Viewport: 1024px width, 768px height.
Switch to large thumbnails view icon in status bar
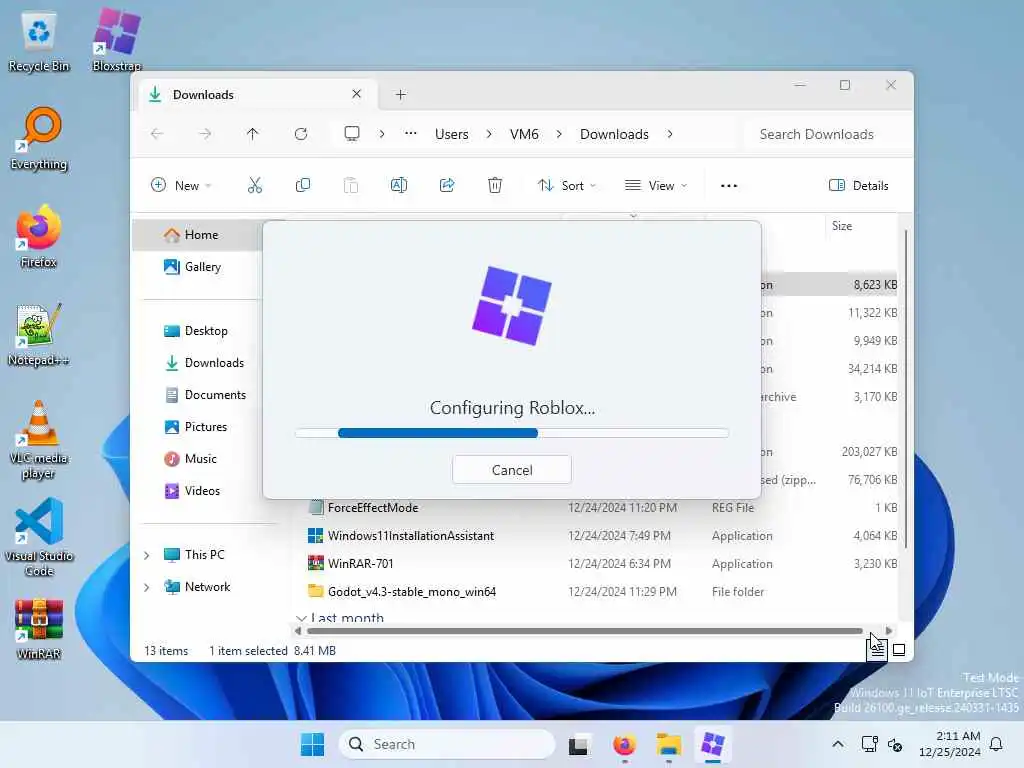(899, 650)
